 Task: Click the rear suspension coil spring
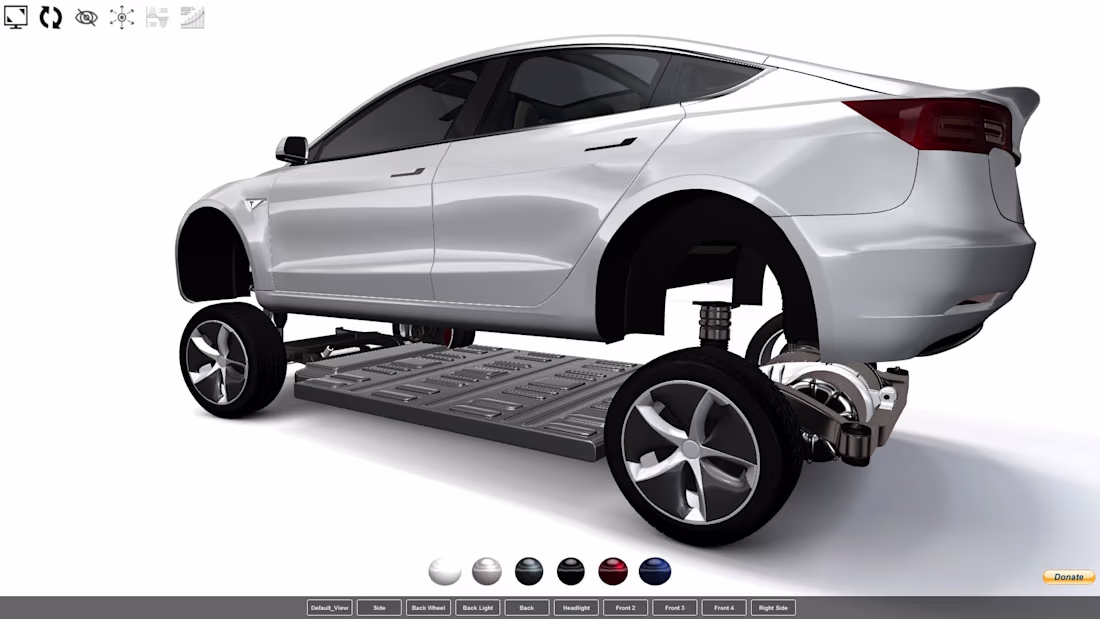pos(716,323)
